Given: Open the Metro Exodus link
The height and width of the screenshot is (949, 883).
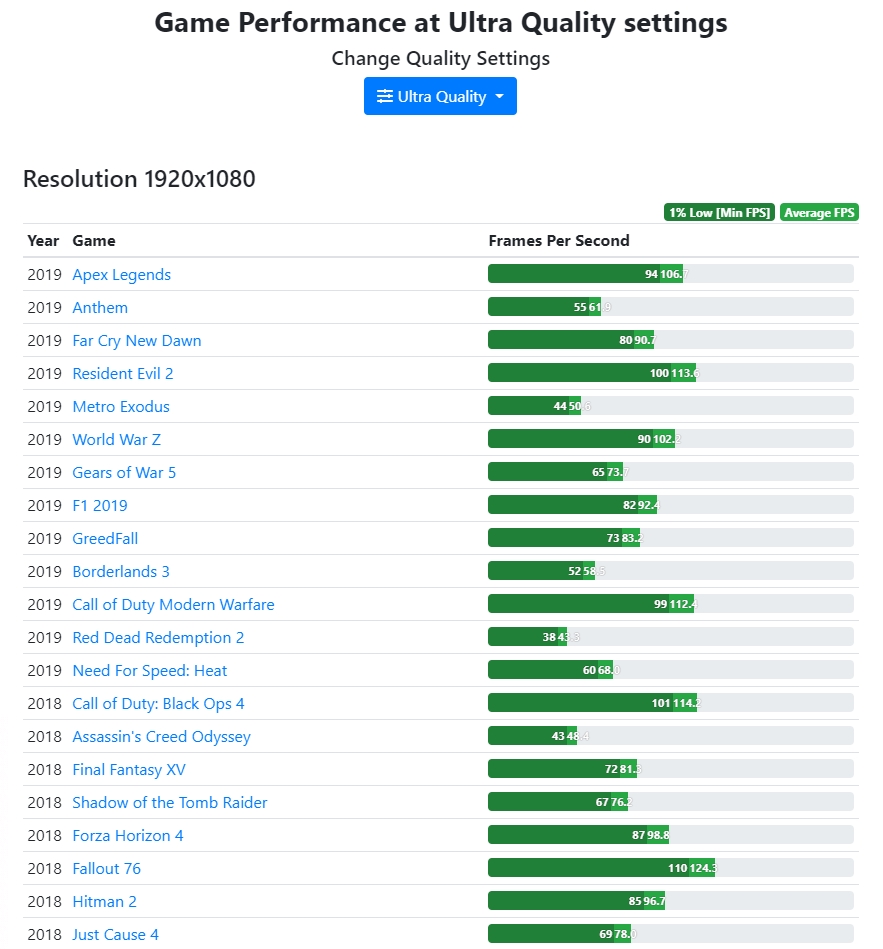Looking at the screenshot, I should [x=121, y=407].
